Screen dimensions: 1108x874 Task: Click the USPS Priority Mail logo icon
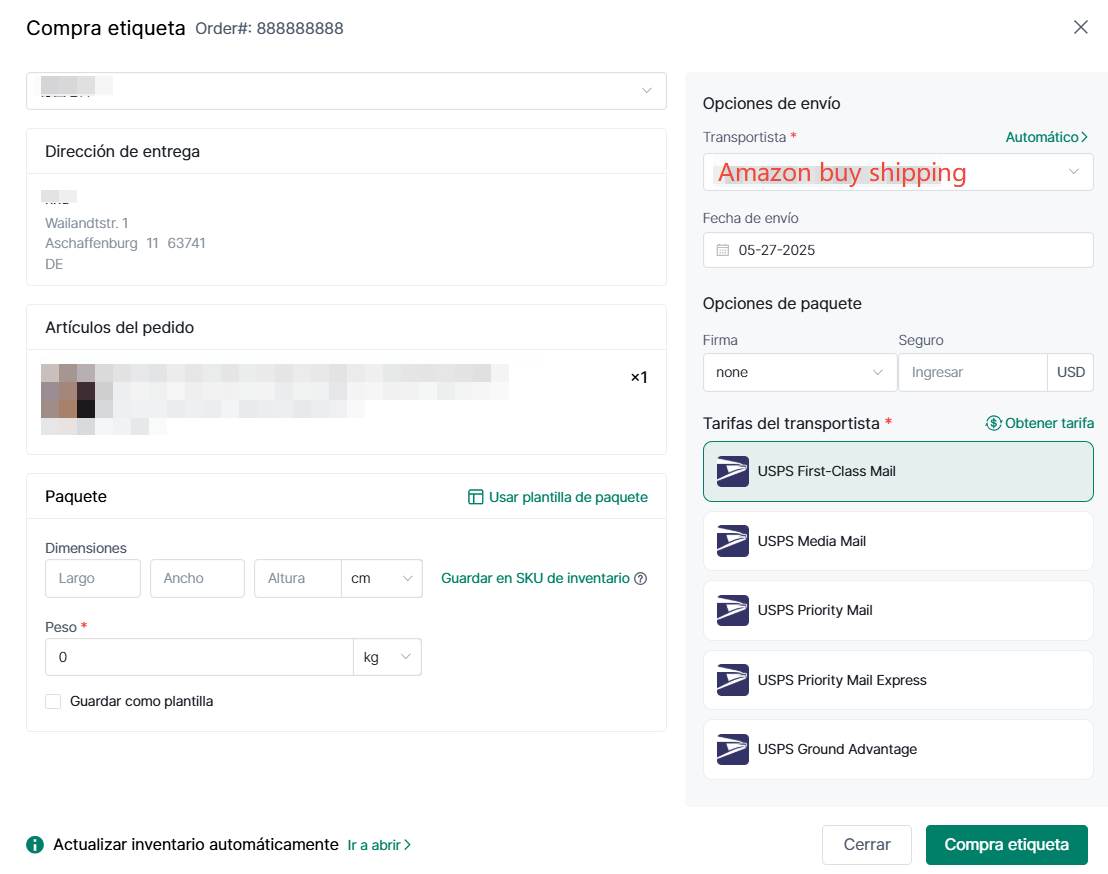click(x=733, y=610)
